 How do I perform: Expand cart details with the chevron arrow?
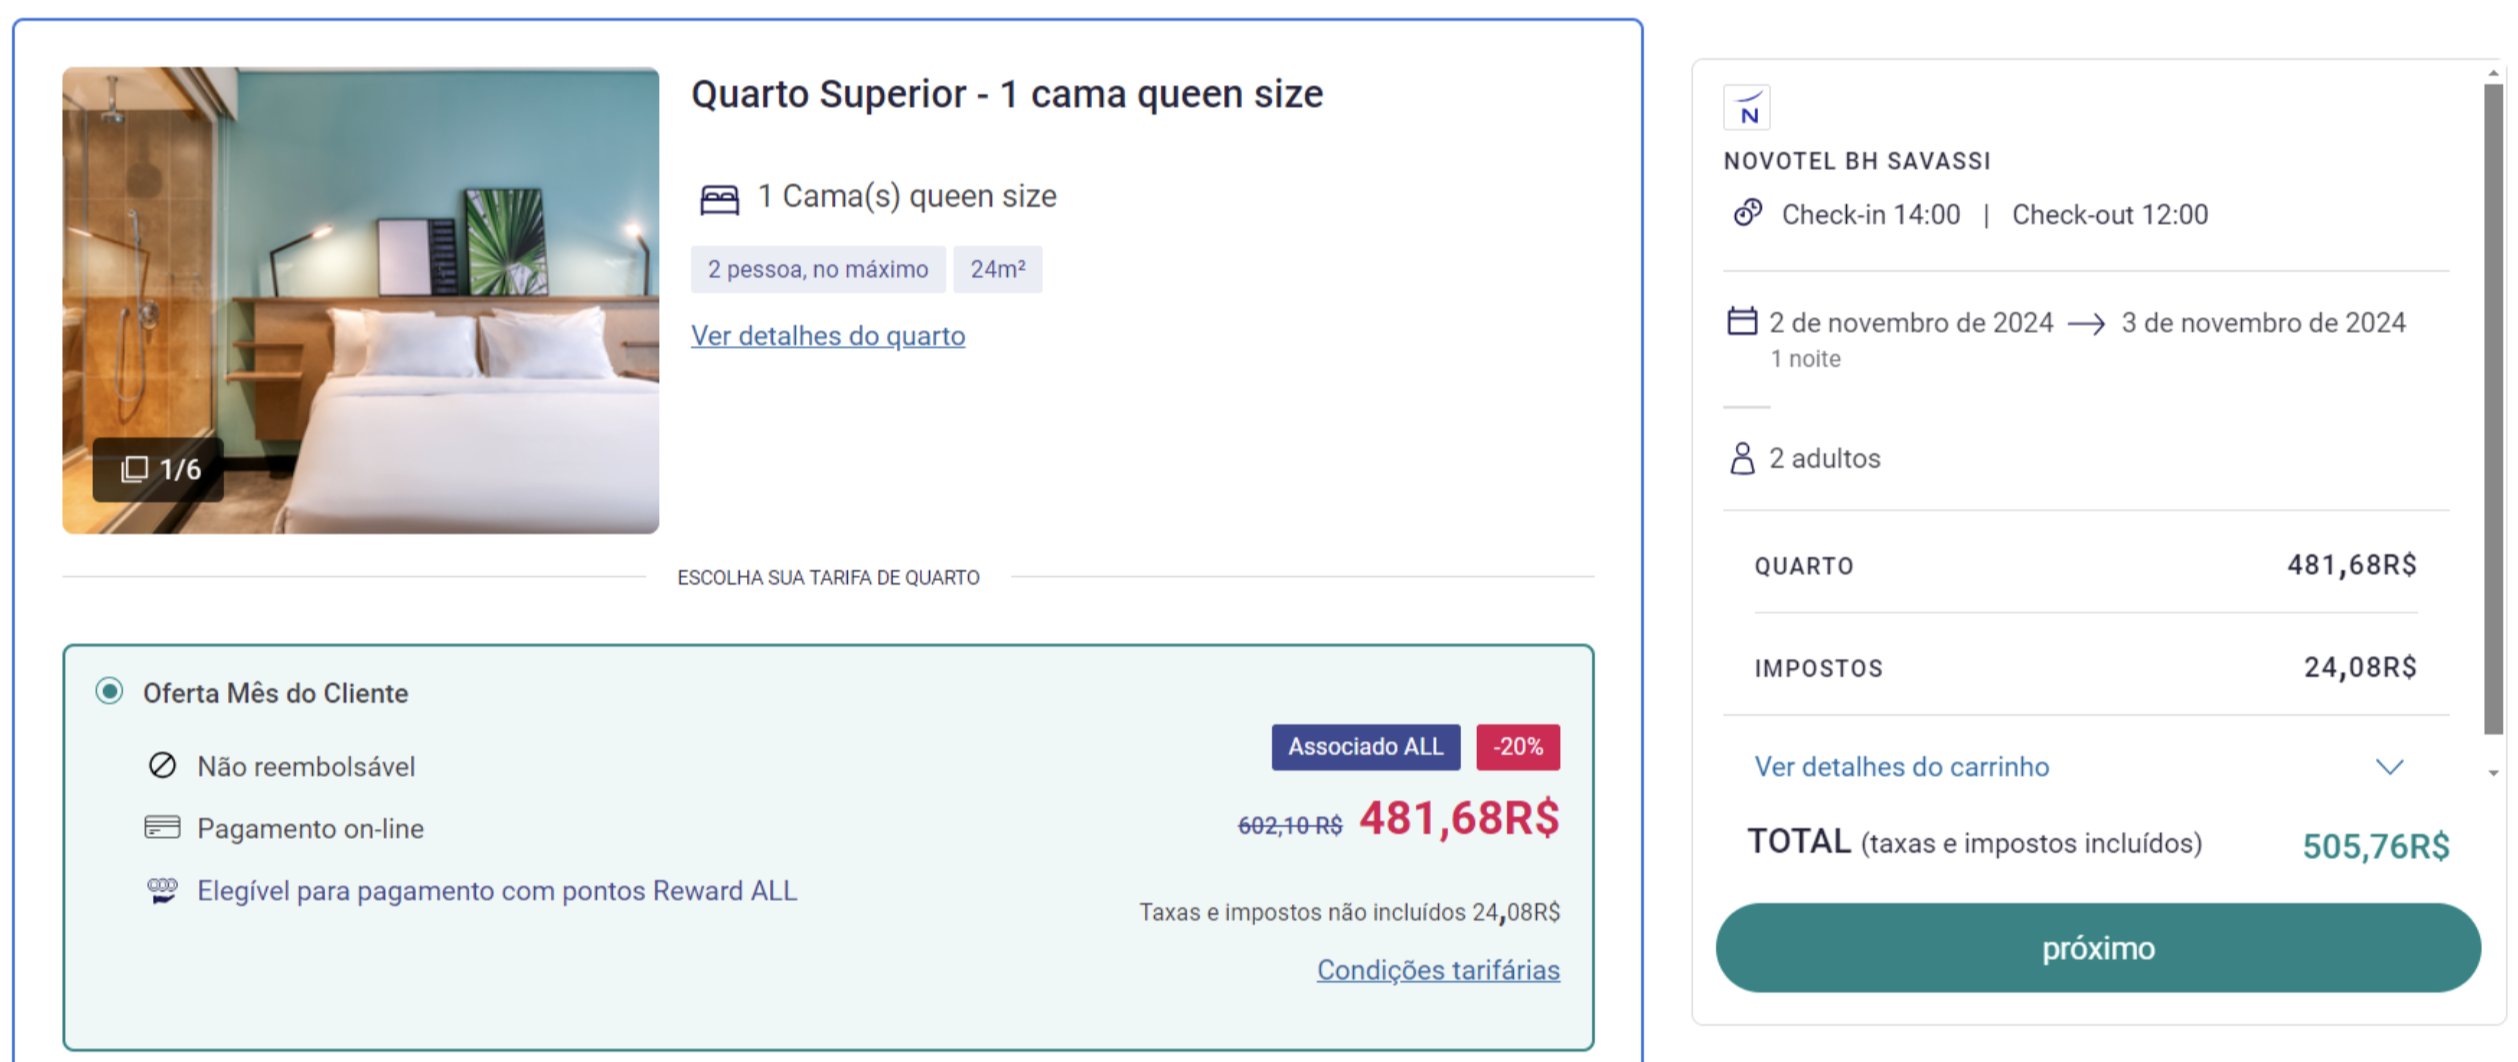click(2389, 767)
